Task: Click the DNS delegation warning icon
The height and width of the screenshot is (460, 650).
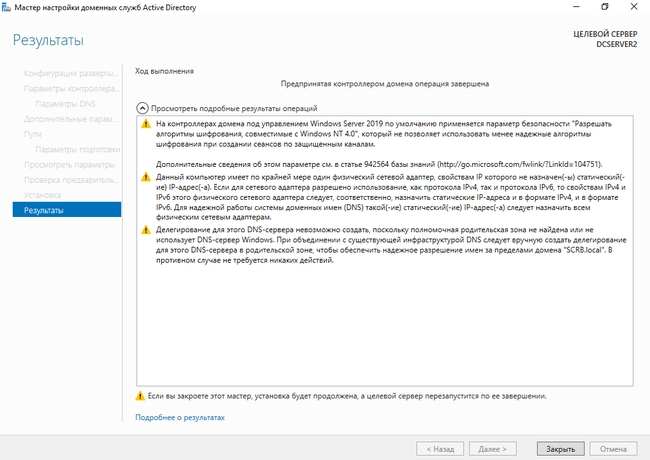Action: 147,231
